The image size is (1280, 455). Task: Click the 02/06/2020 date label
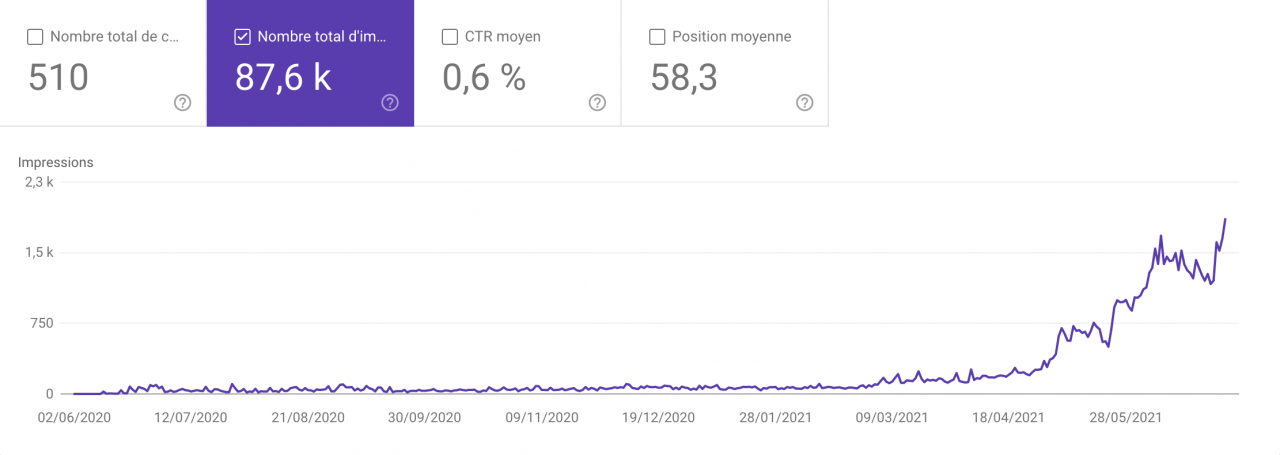click(73, 417)
